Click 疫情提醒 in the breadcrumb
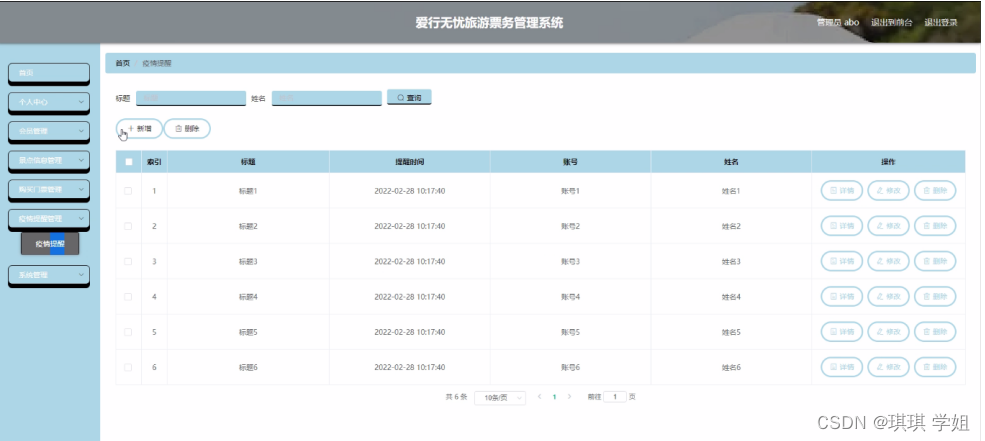Viewport: 985px width, 441px height. 157,63
